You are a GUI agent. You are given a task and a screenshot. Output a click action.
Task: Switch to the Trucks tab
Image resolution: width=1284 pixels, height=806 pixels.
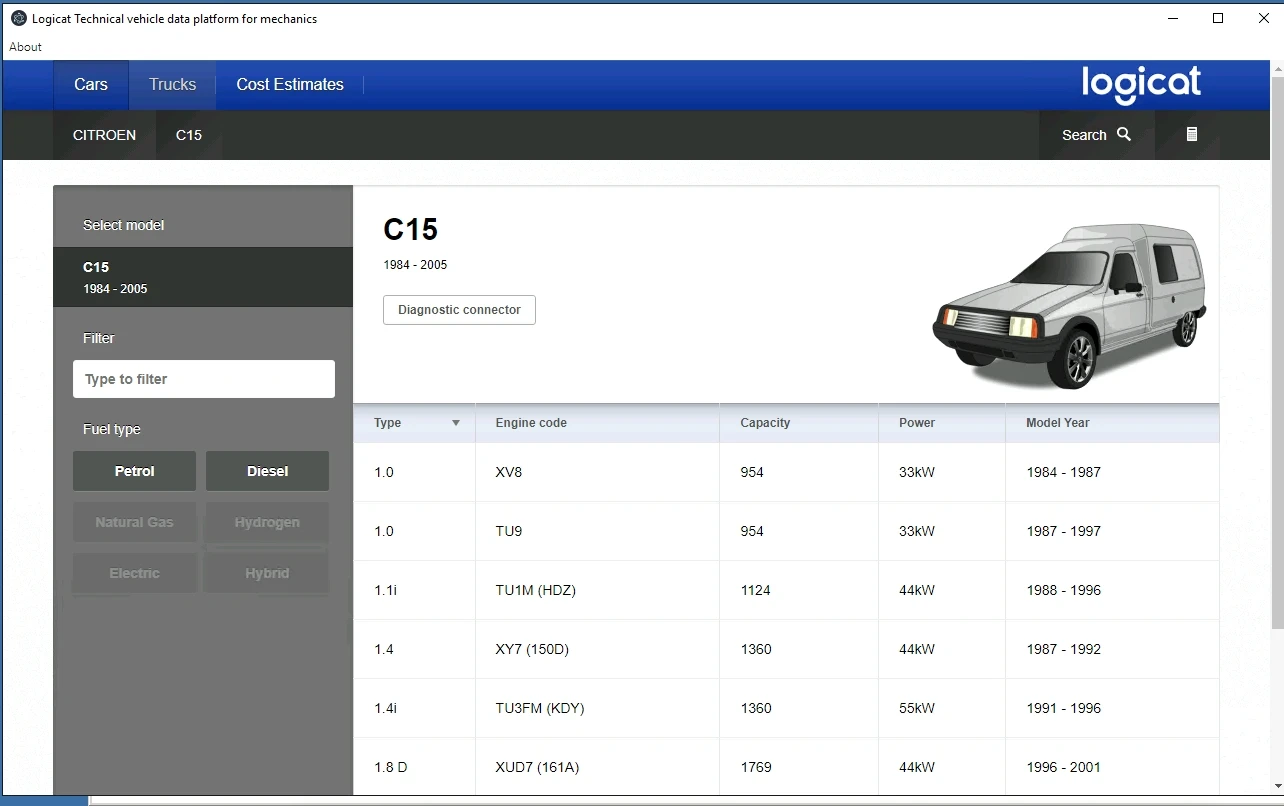point(172,85)
